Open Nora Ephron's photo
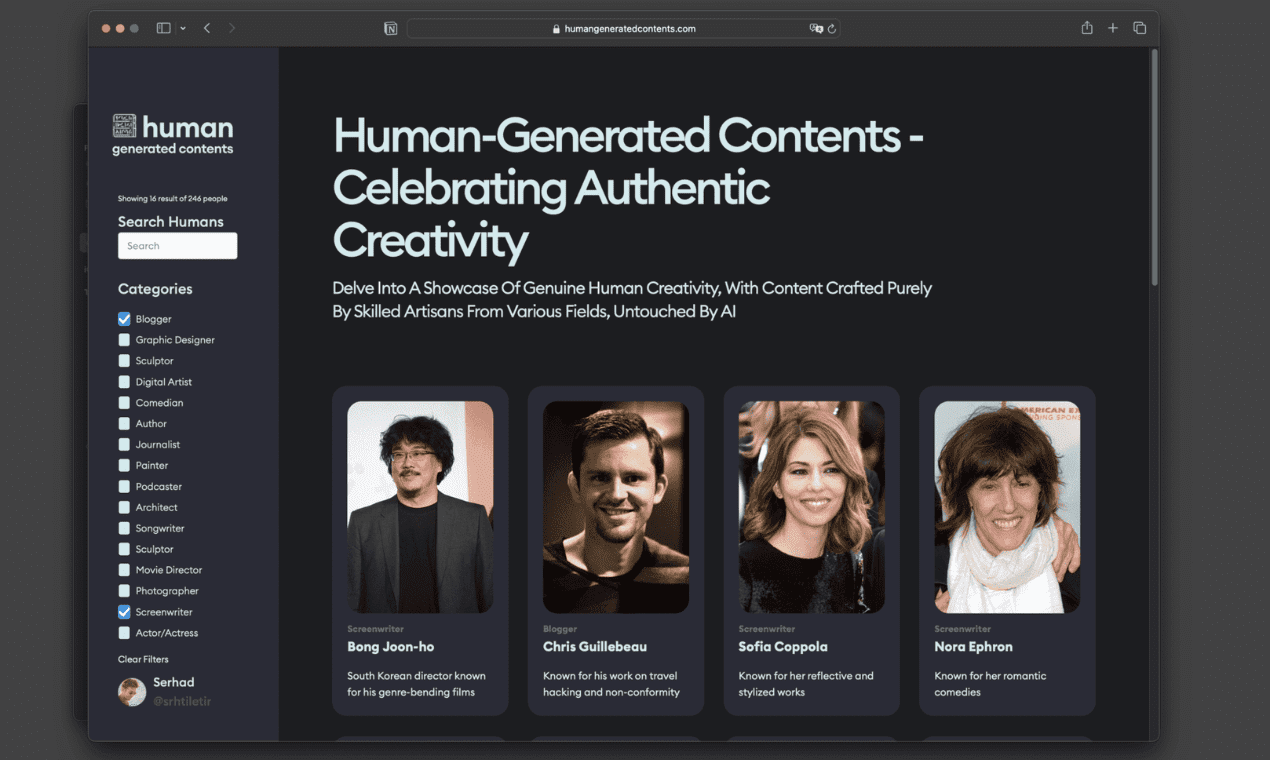 [1007, 507]
